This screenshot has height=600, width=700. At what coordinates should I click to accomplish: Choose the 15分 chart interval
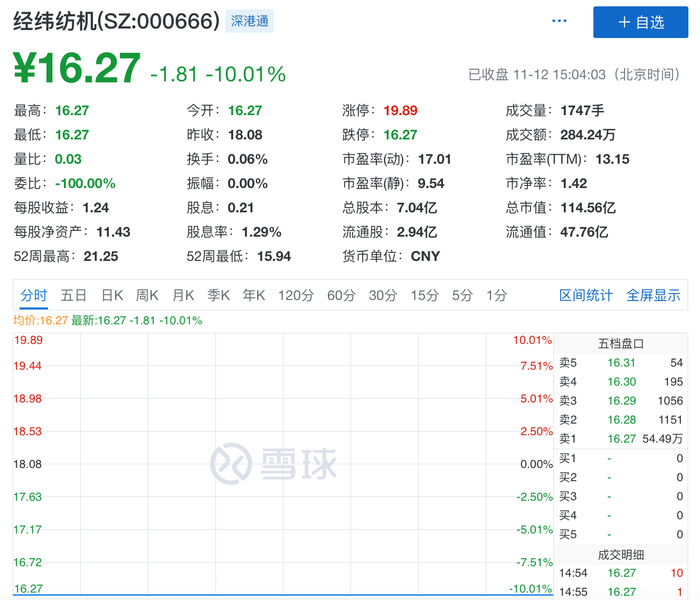pos(425,295)
